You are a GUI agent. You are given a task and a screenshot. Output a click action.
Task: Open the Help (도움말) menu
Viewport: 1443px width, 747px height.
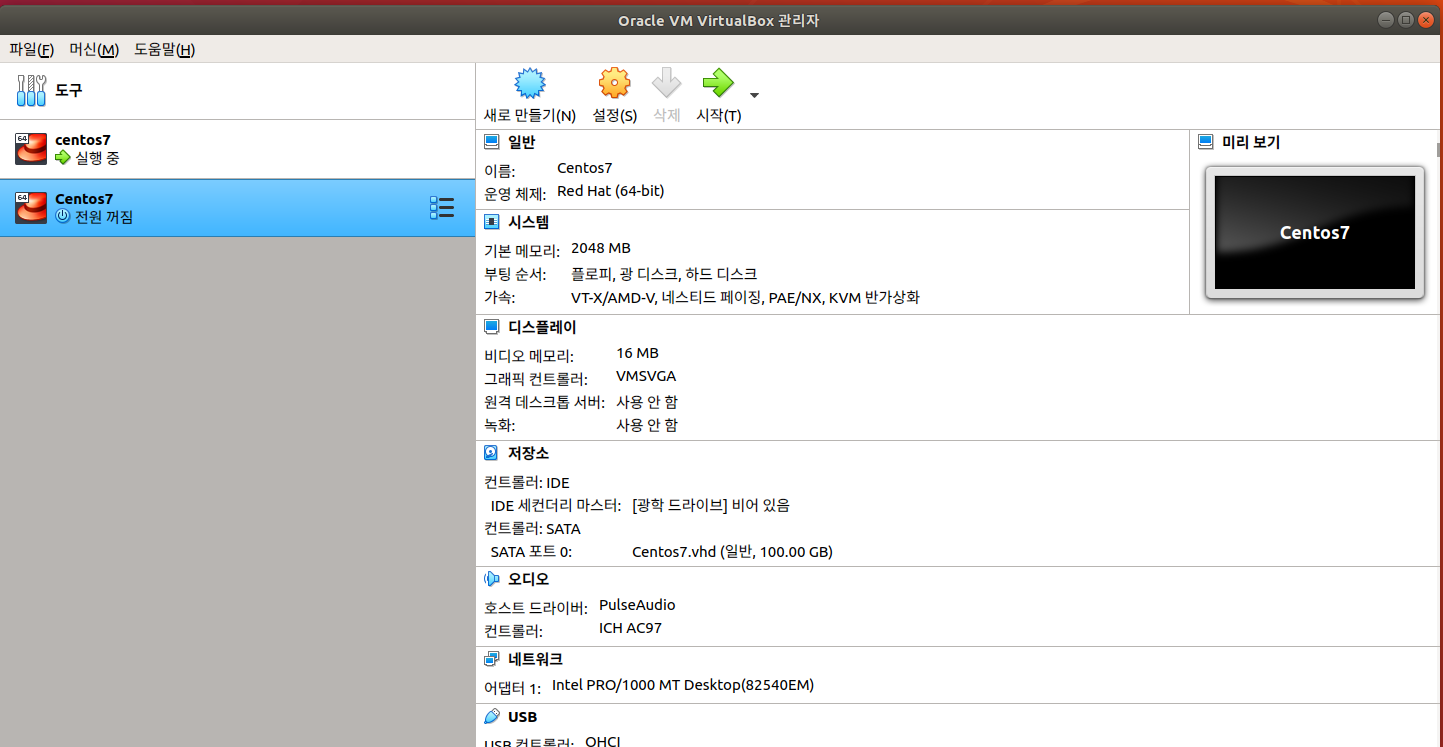point(165,50)
